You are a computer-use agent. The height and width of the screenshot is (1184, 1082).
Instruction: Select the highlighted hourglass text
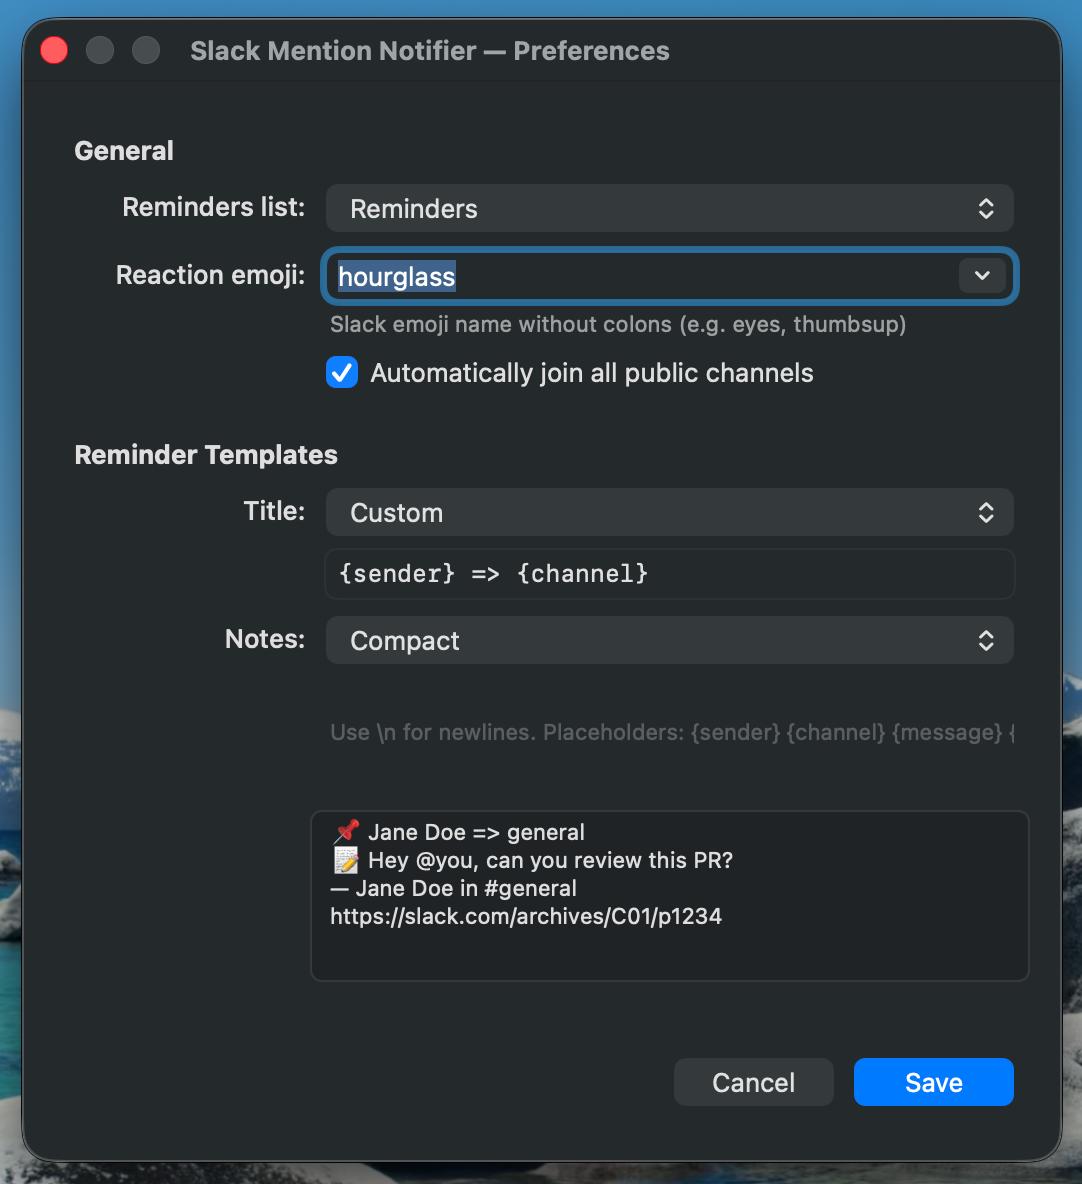coord(396,276)
